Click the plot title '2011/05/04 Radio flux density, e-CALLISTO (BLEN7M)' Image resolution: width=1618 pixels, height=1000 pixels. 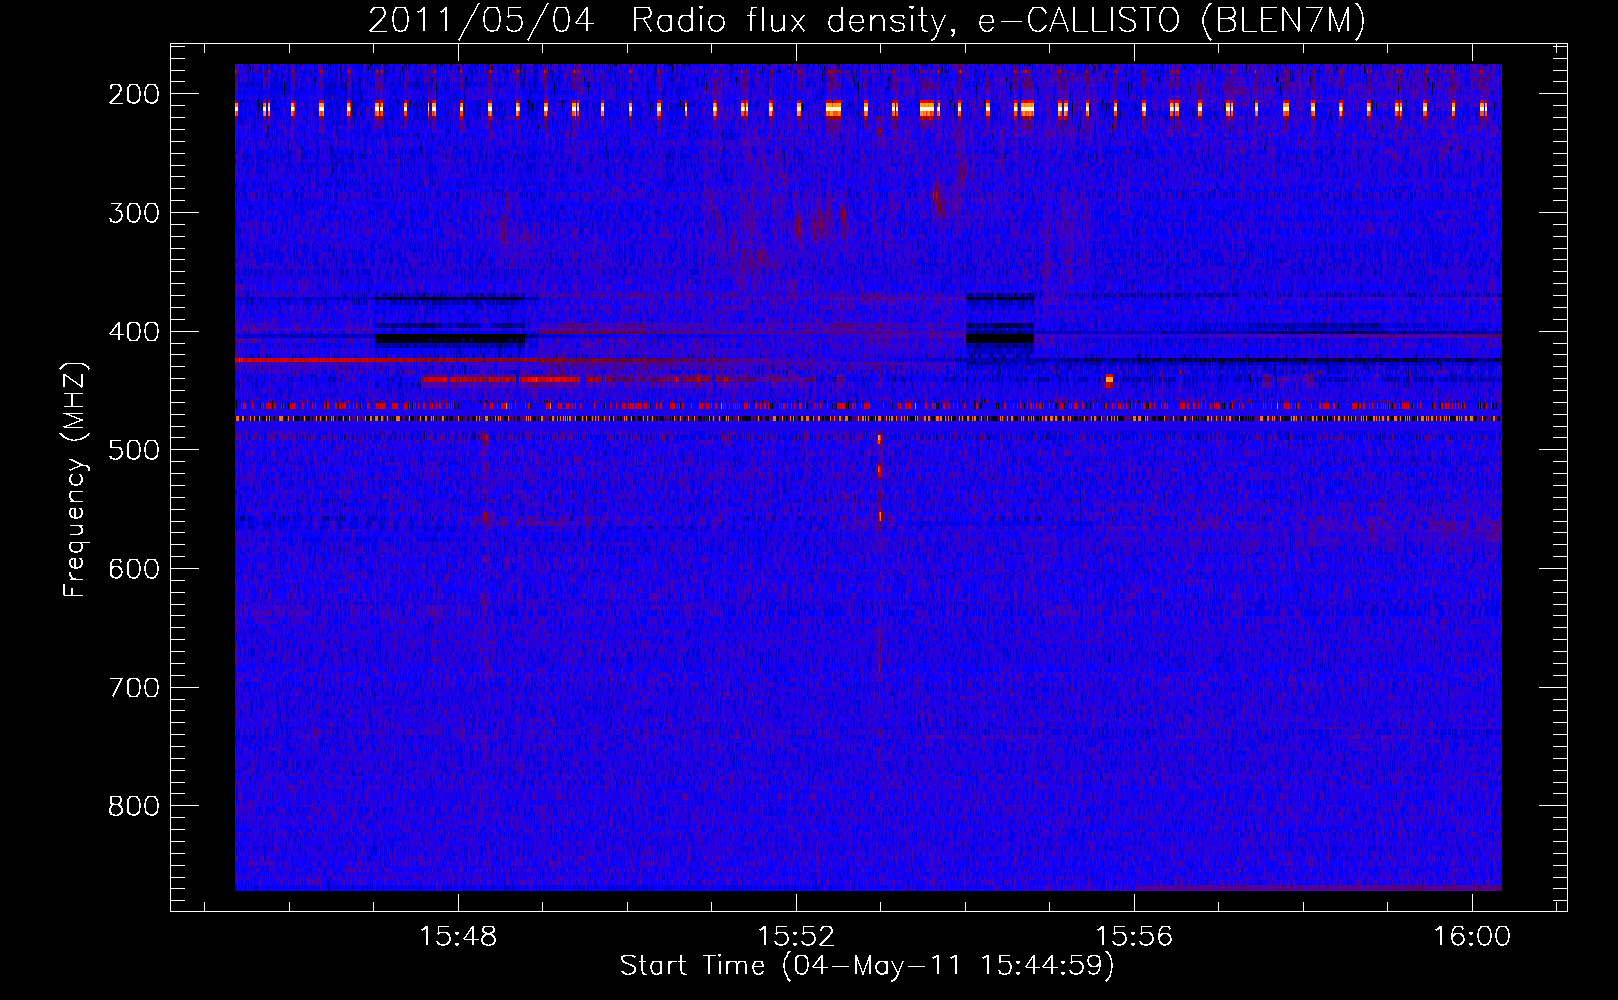tap(867, 21)
